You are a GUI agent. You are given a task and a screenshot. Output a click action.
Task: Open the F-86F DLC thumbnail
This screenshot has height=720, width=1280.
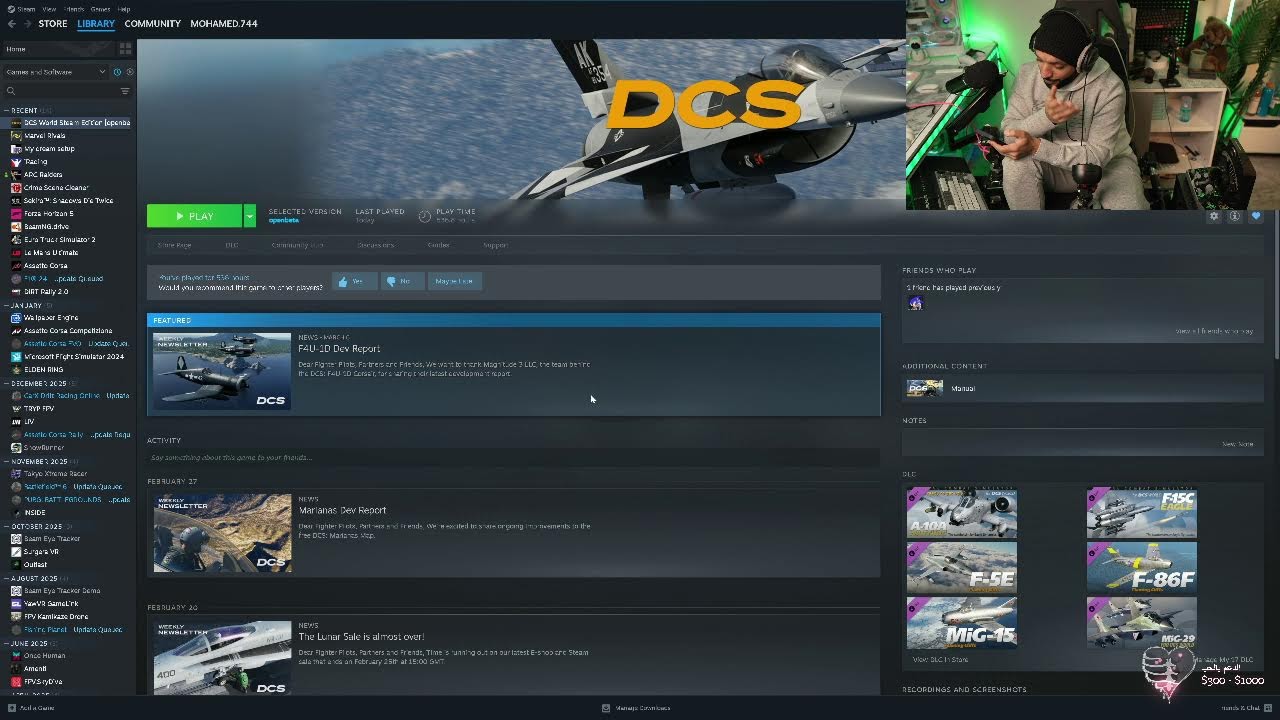pos(1142,567)
